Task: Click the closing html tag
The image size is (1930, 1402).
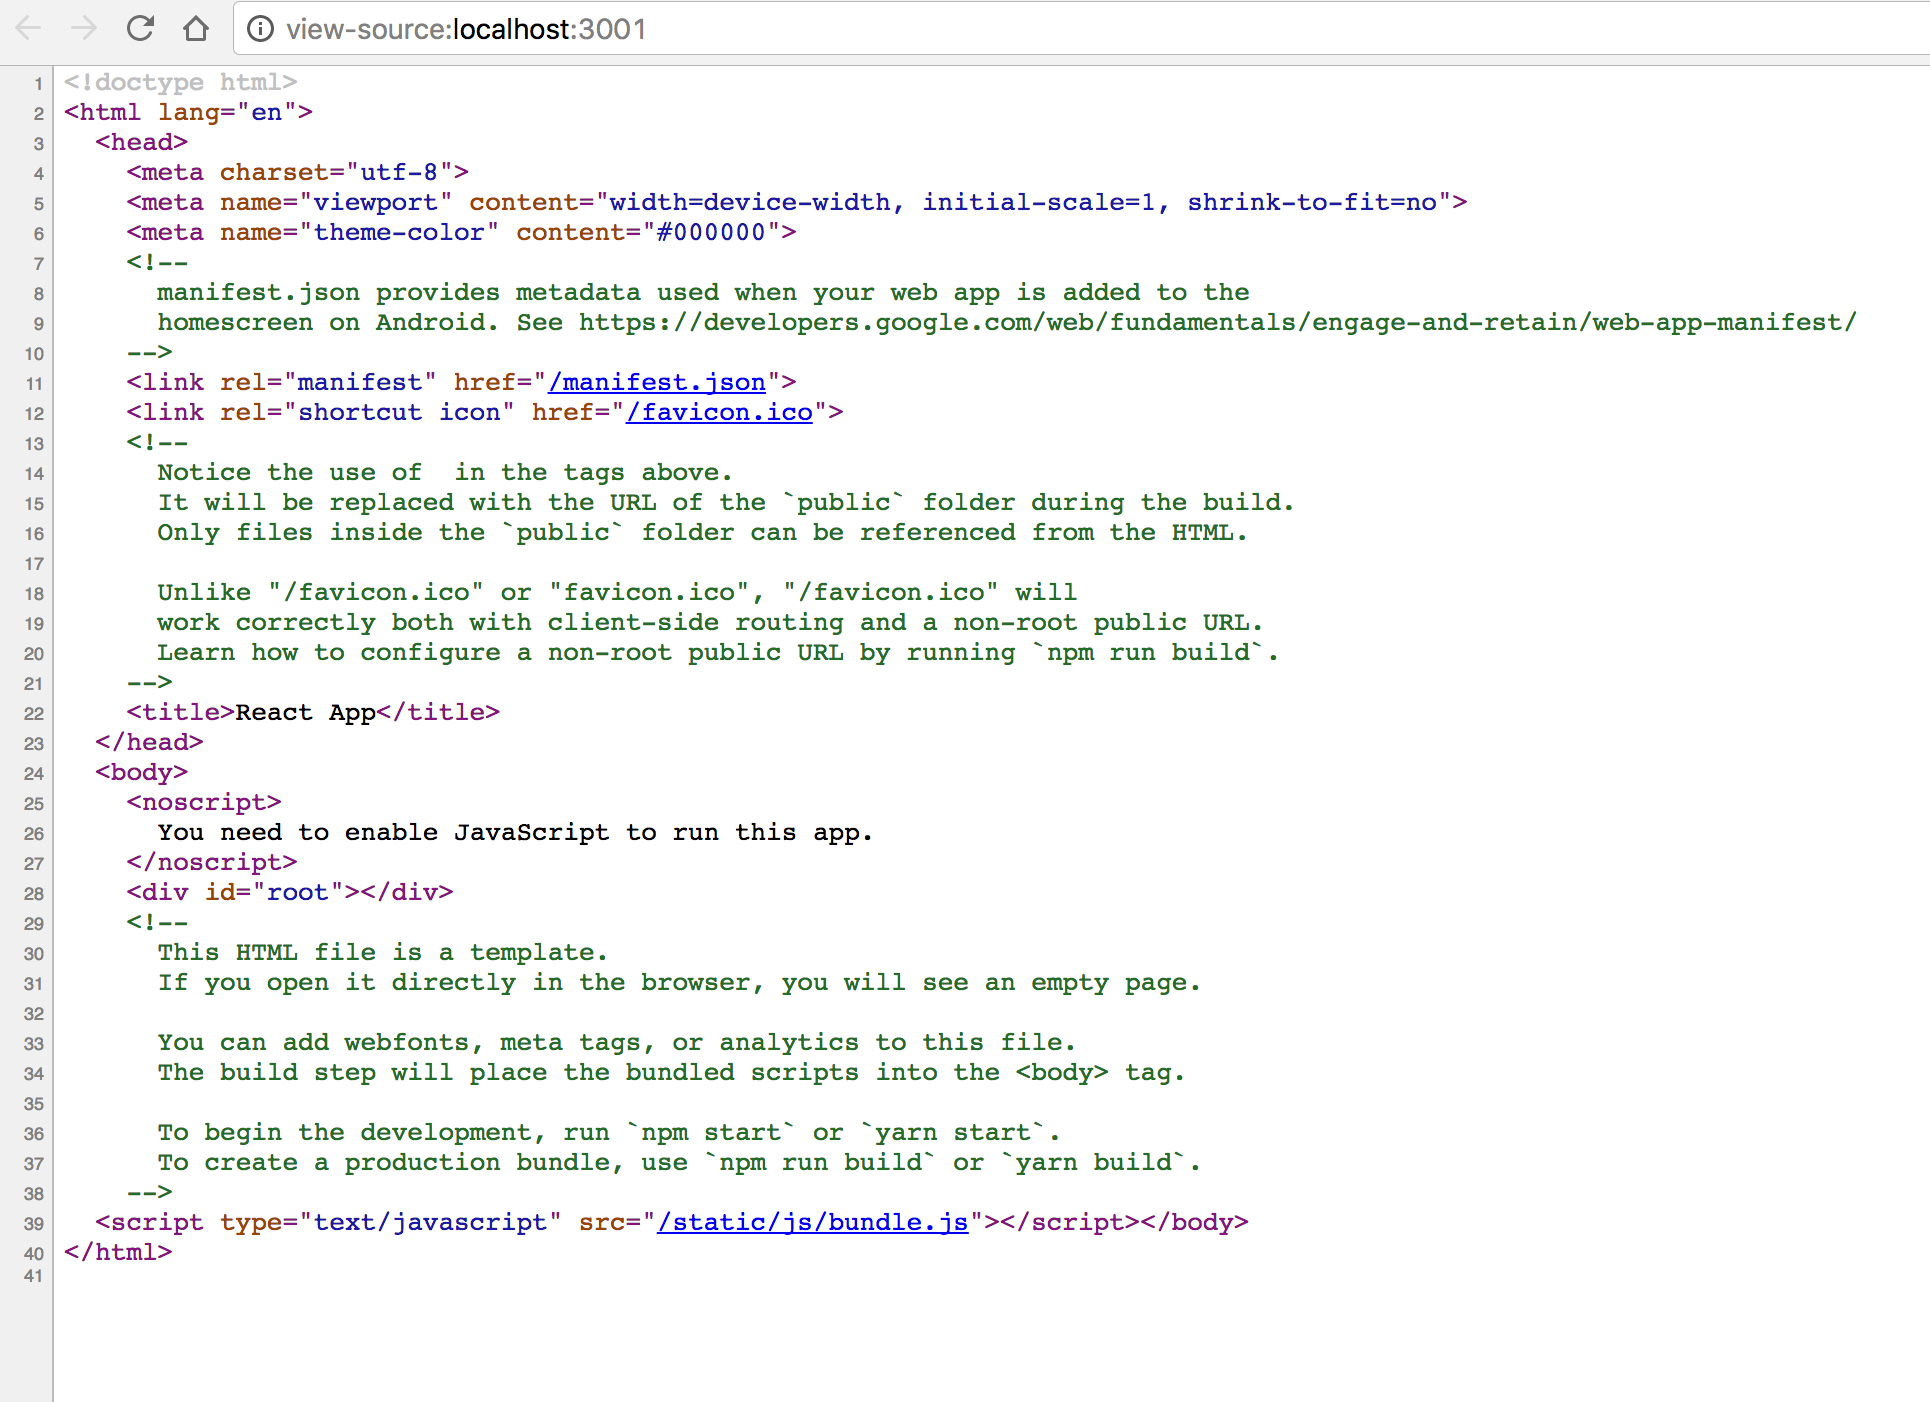Action: [118, 1252]
